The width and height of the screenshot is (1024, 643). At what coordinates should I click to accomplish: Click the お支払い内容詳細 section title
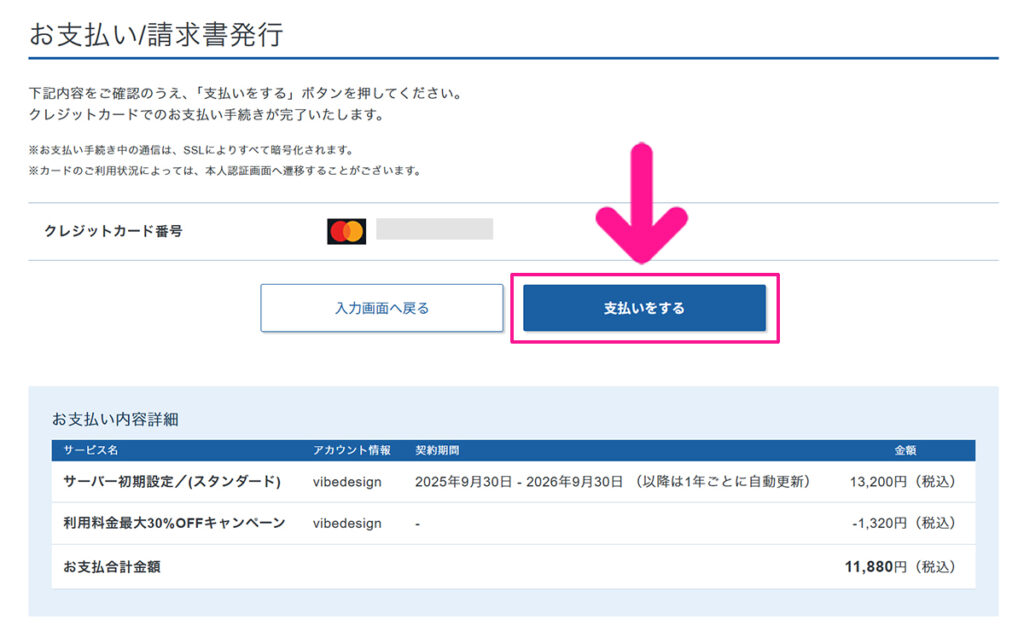[x=115, y=419]
